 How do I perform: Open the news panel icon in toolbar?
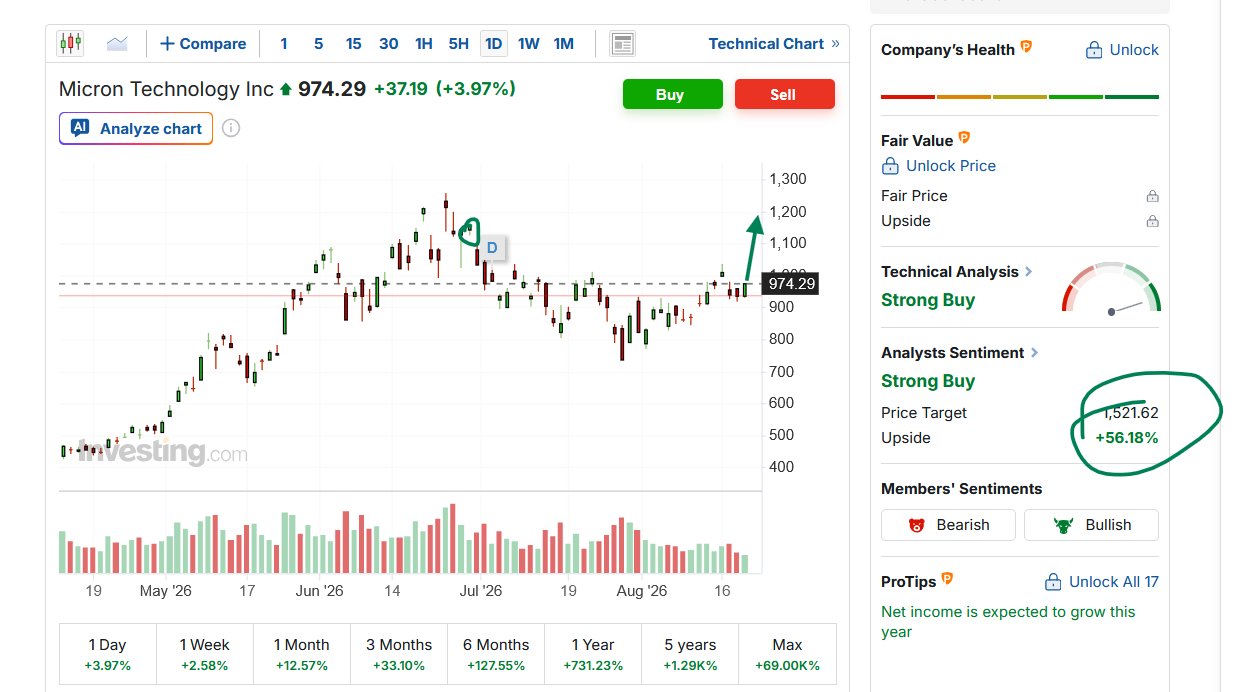point(623,44)
